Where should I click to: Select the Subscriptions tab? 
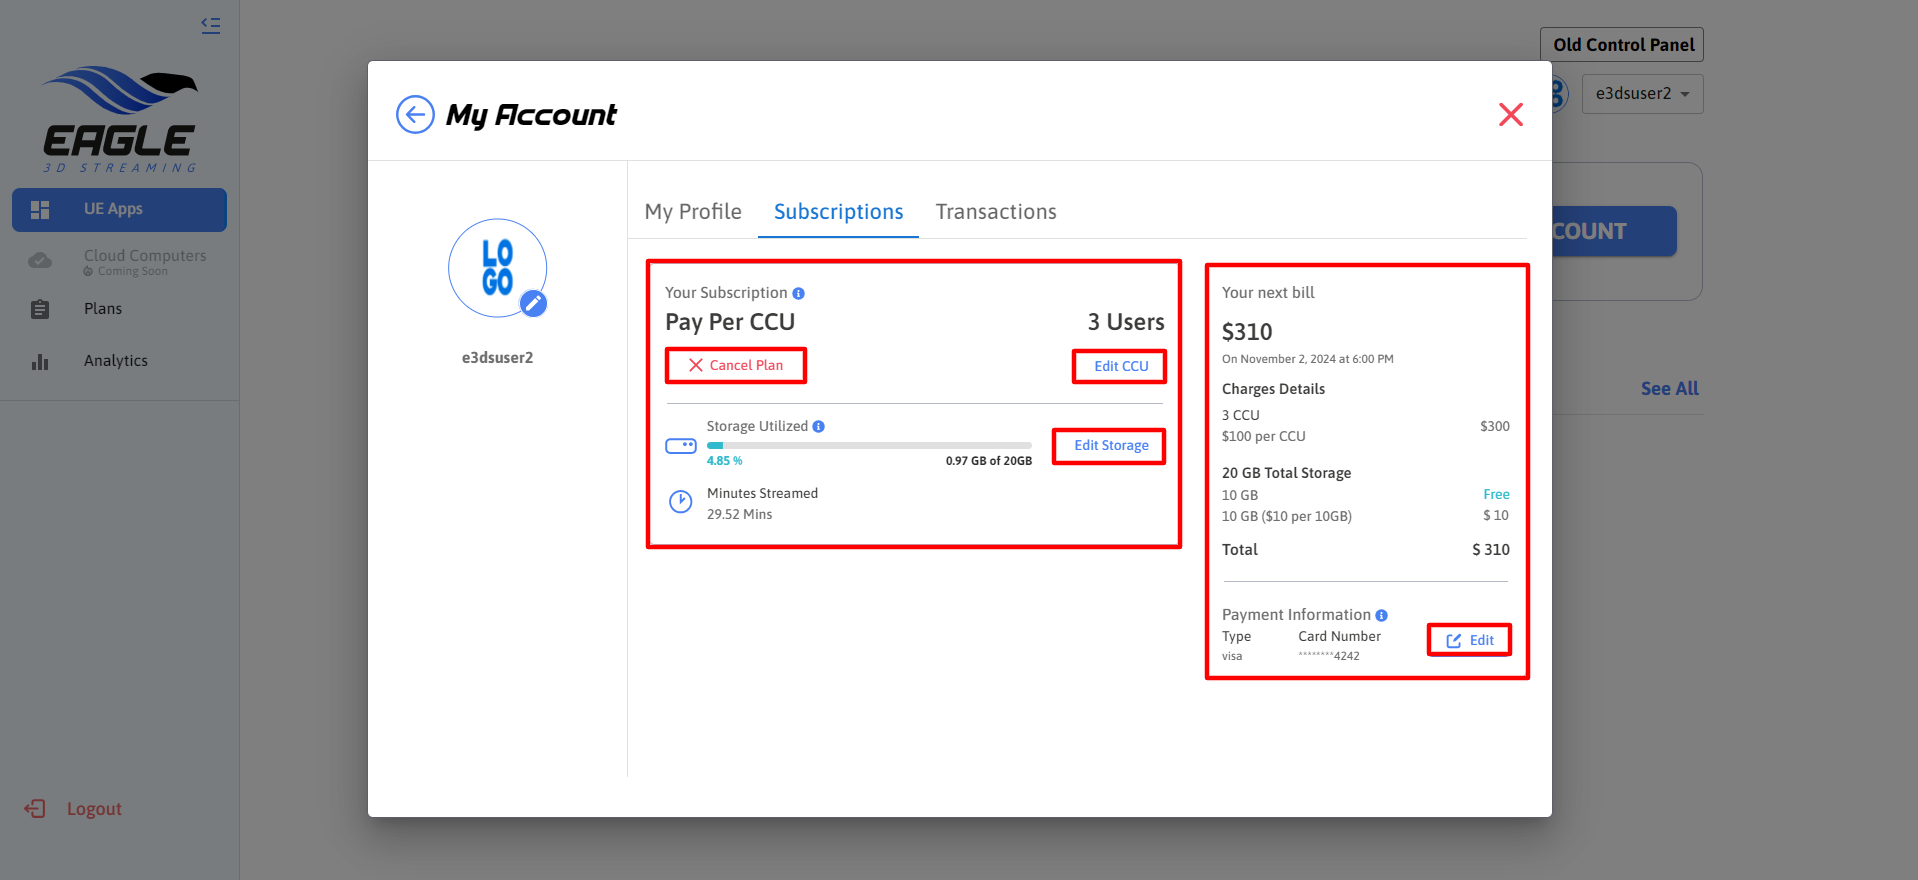point(838,212)
